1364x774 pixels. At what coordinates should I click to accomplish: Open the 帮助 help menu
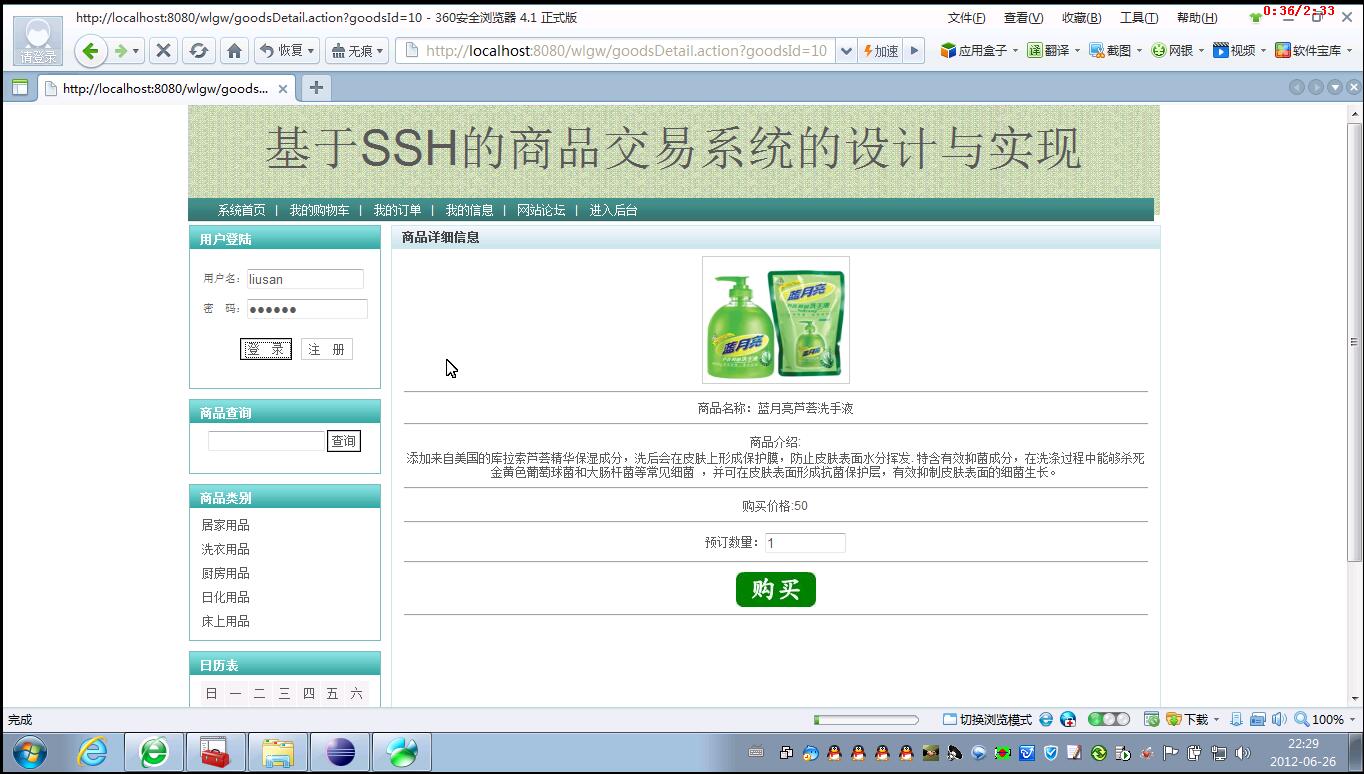1197,18
